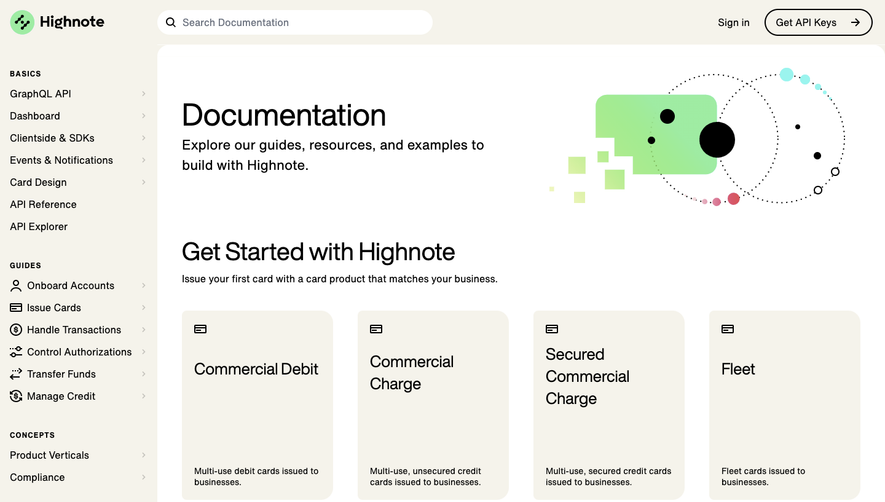885x502 pixels.
Task: Open Issue Cards guide
Action: click(x=54, y=308)
